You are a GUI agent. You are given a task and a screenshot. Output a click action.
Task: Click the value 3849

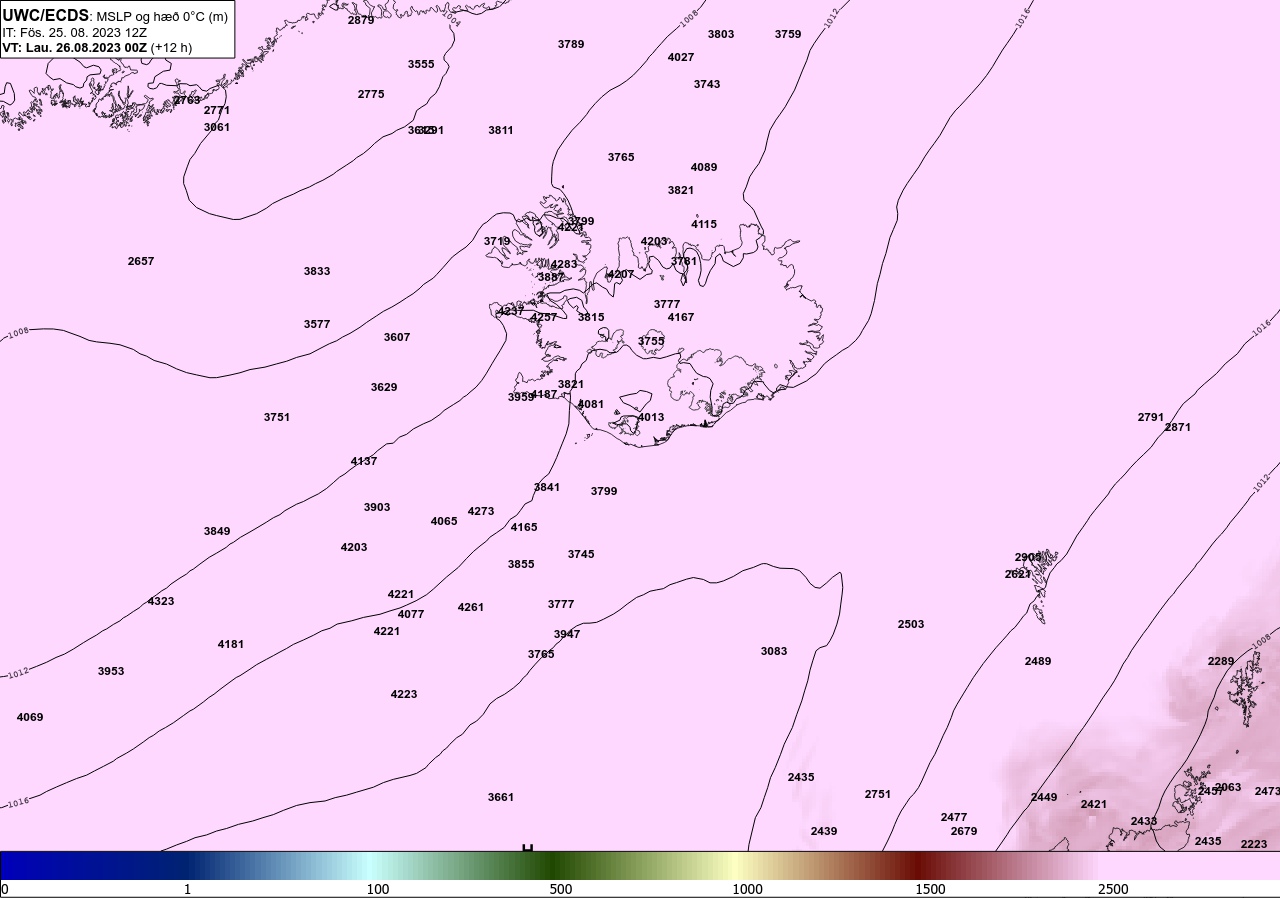[x=217, y=531]
